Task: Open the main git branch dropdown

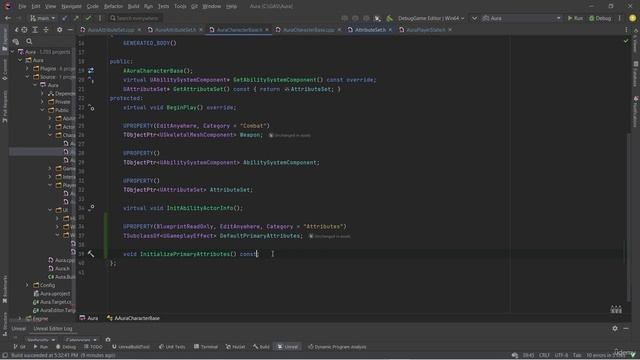Action: tap(42, 18)
